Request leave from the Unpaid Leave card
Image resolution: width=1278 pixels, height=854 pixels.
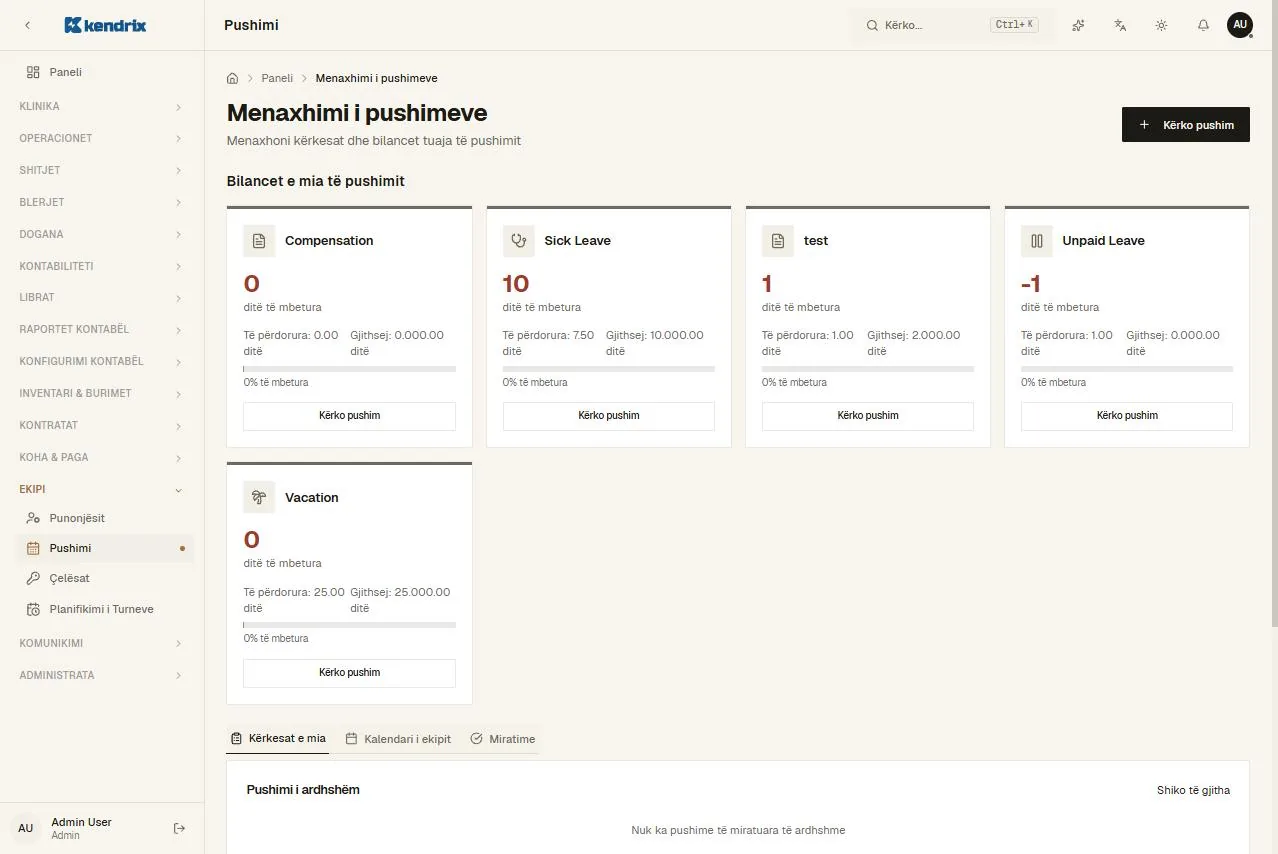click(1127, 416)
